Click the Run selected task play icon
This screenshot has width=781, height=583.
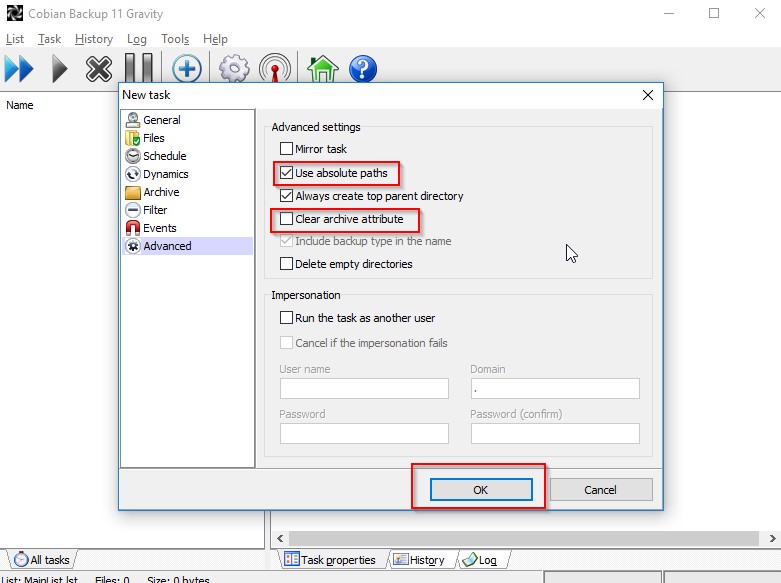click(x=60, y=69)
